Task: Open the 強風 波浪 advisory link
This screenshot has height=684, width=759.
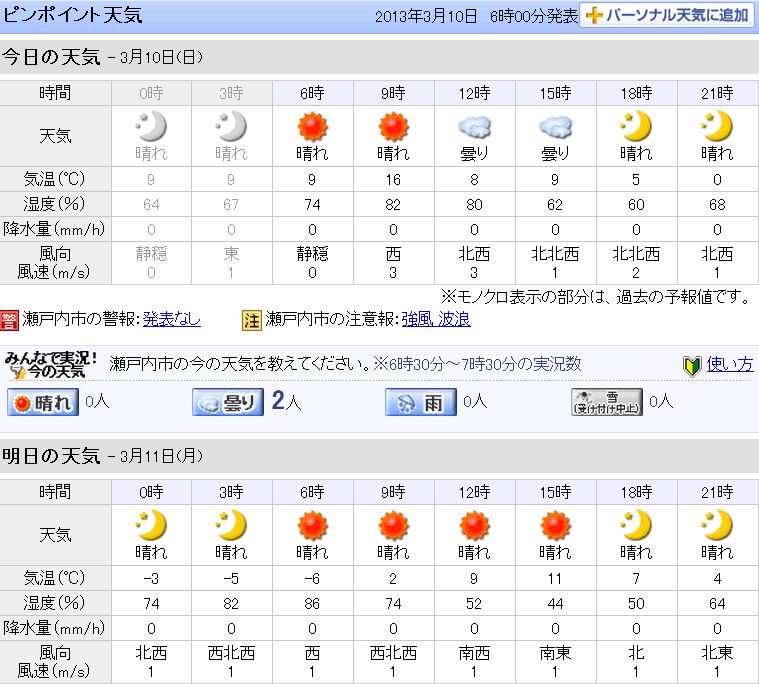Action: click(436, 319)
